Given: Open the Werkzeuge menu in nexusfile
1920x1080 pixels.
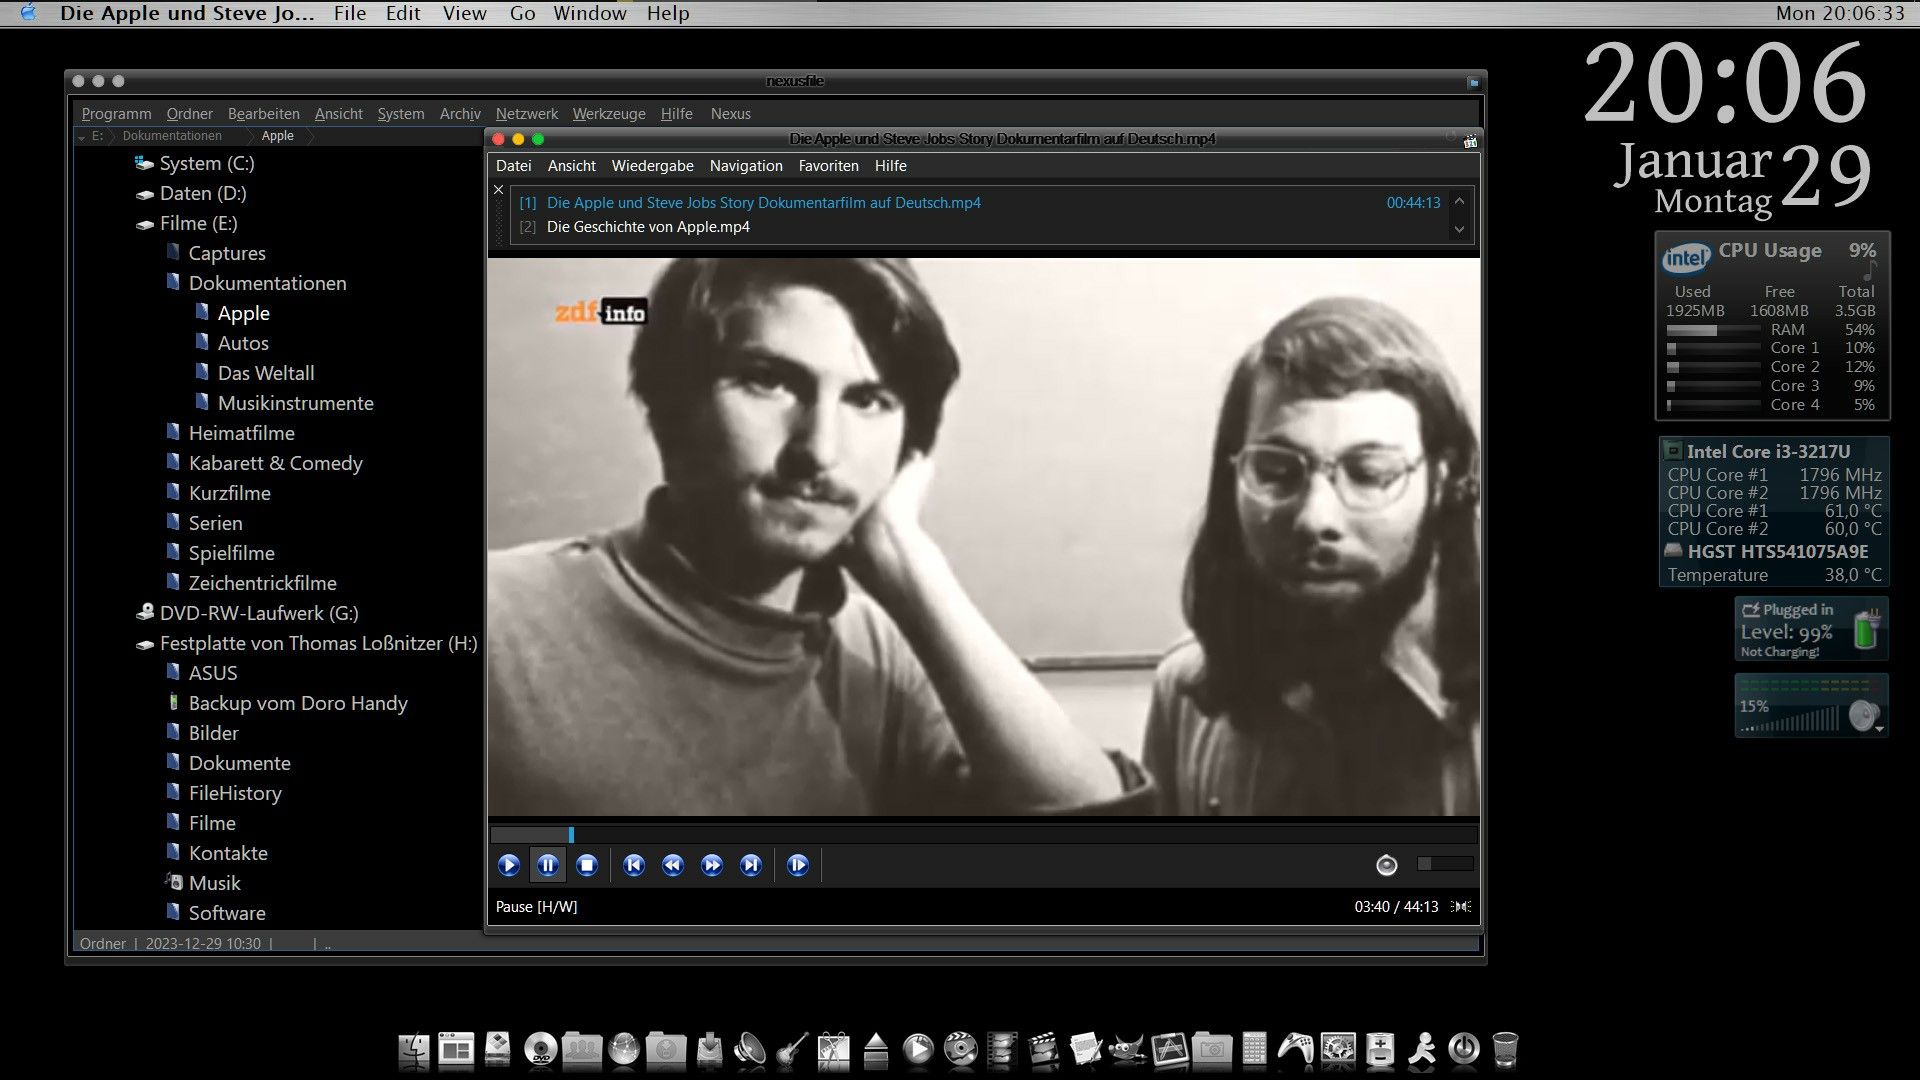Looking at the screenshot, I should pos(609,114).
